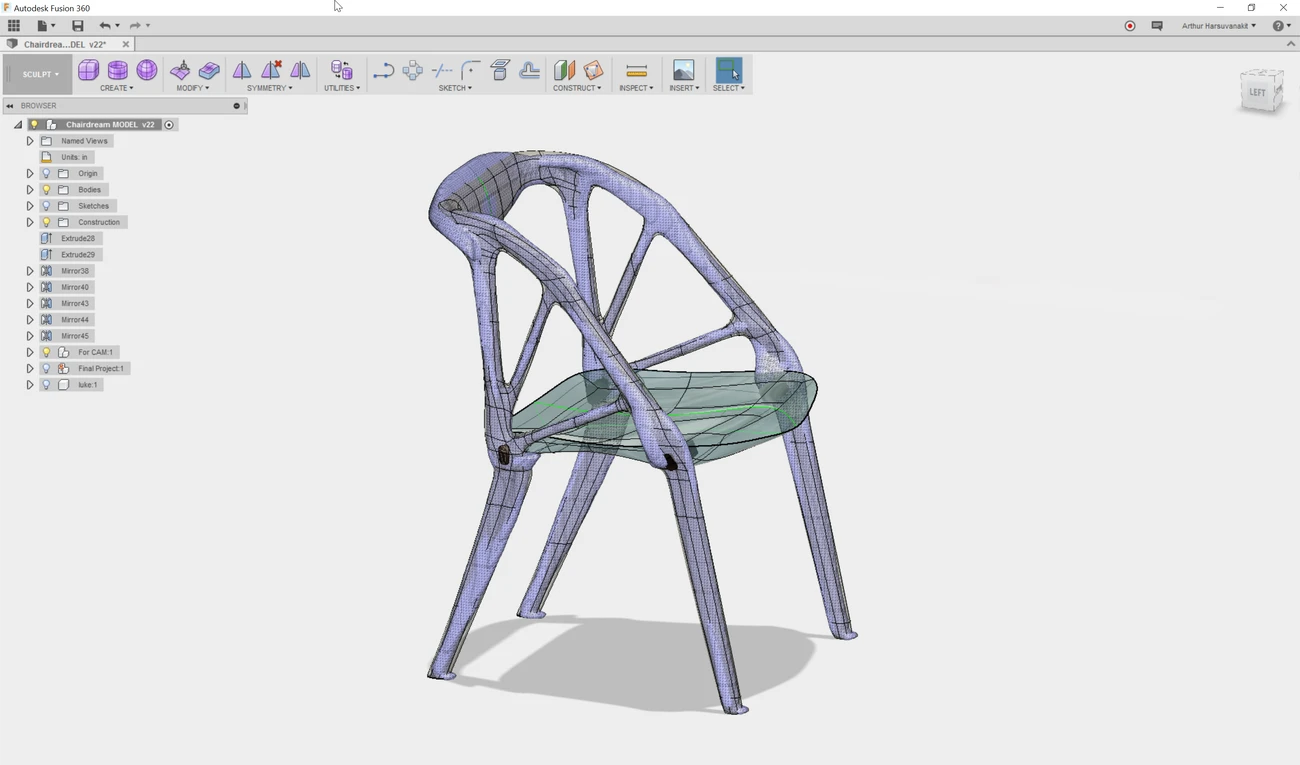The height and width of the screenshot is (765, 1300).
Task: Choose the Sphere create icon
Action: pyautogui.click(x=147, y=70)
